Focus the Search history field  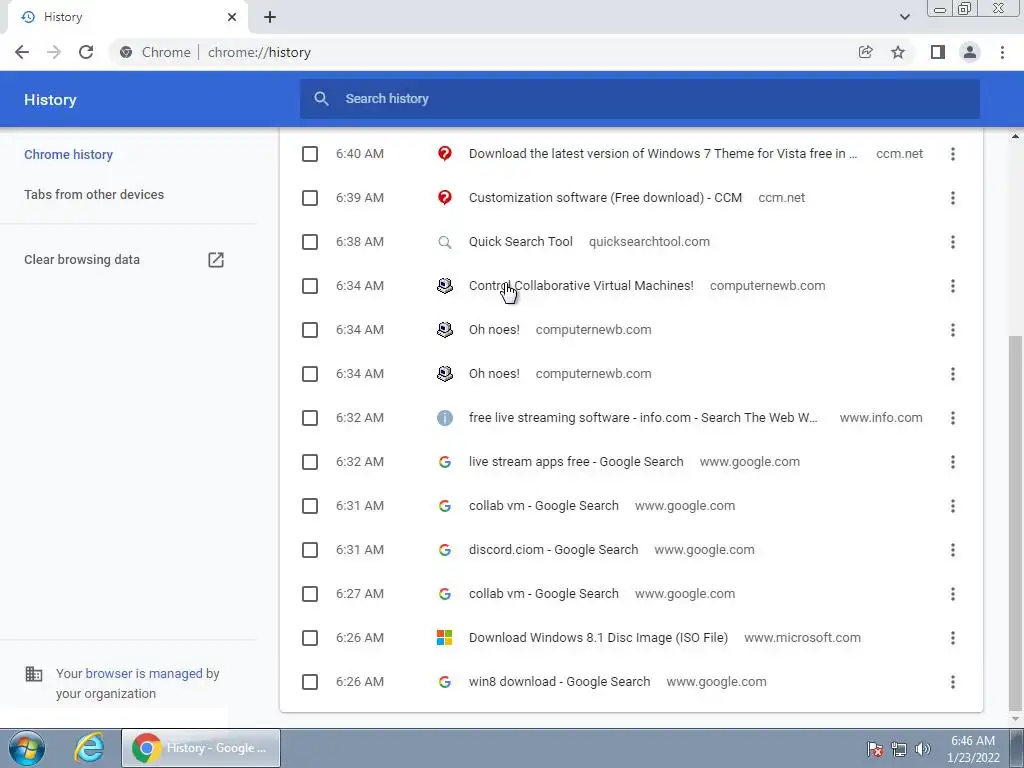click(639, 99)
